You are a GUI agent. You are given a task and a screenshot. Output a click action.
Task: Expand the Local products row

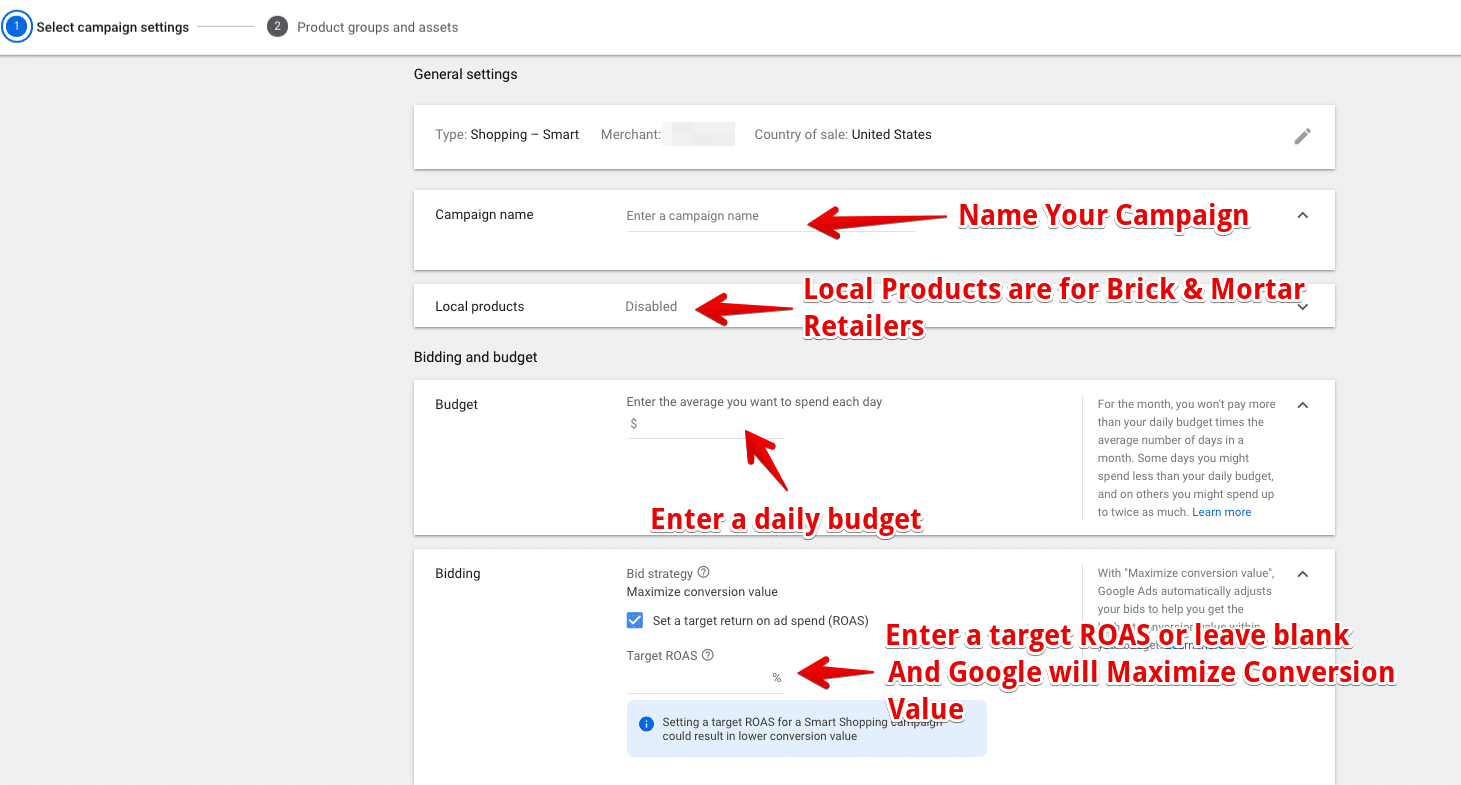(x=1302, y=307)
